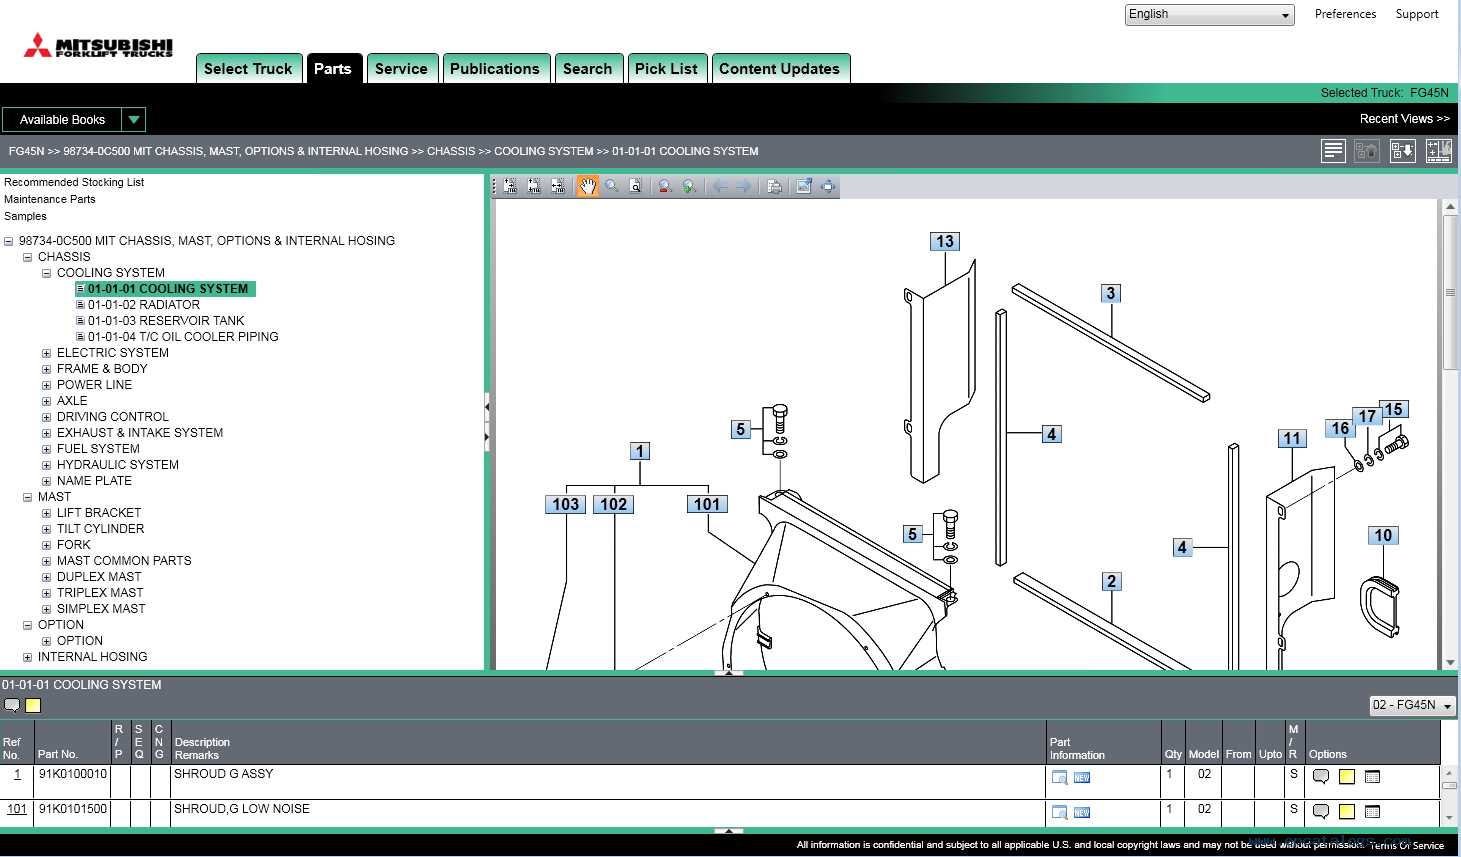
Task: Click the zoom out red magnifier icon
Action: point(665,186)
